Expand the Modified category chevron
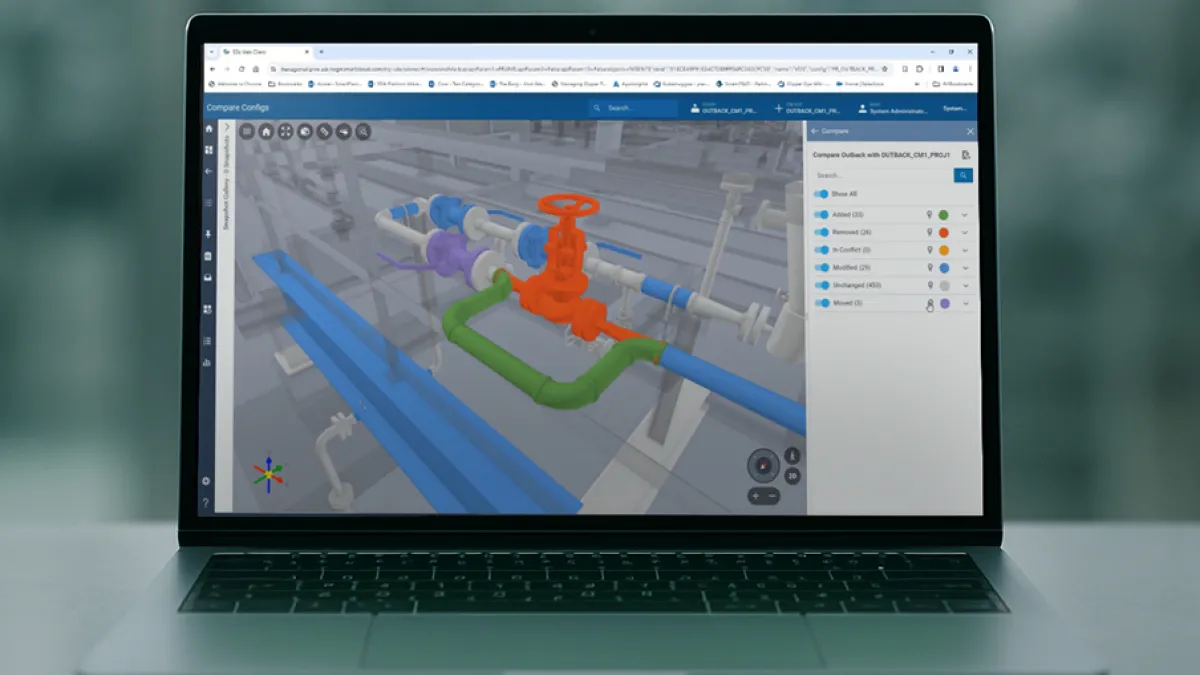The image size is (1200, 675). [x=965, y=268]
